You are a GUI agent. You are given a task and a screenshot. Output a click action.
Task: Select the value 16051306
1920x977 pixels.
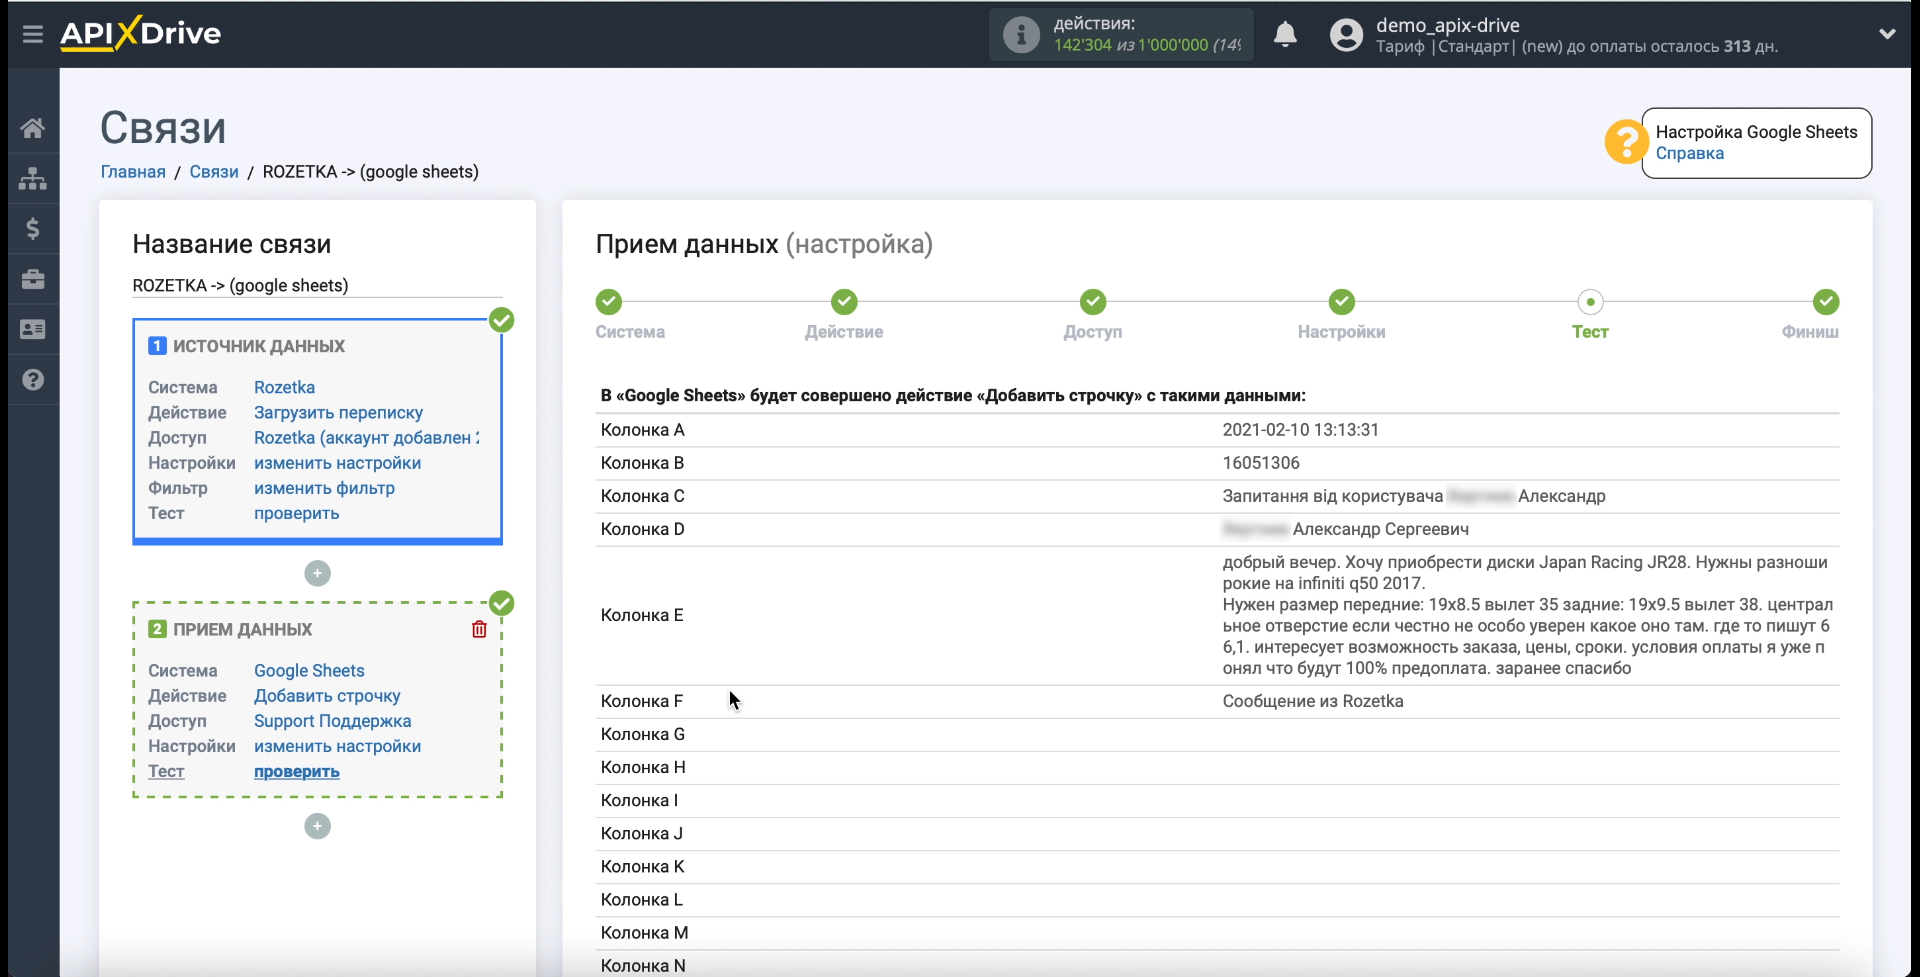1261,463
